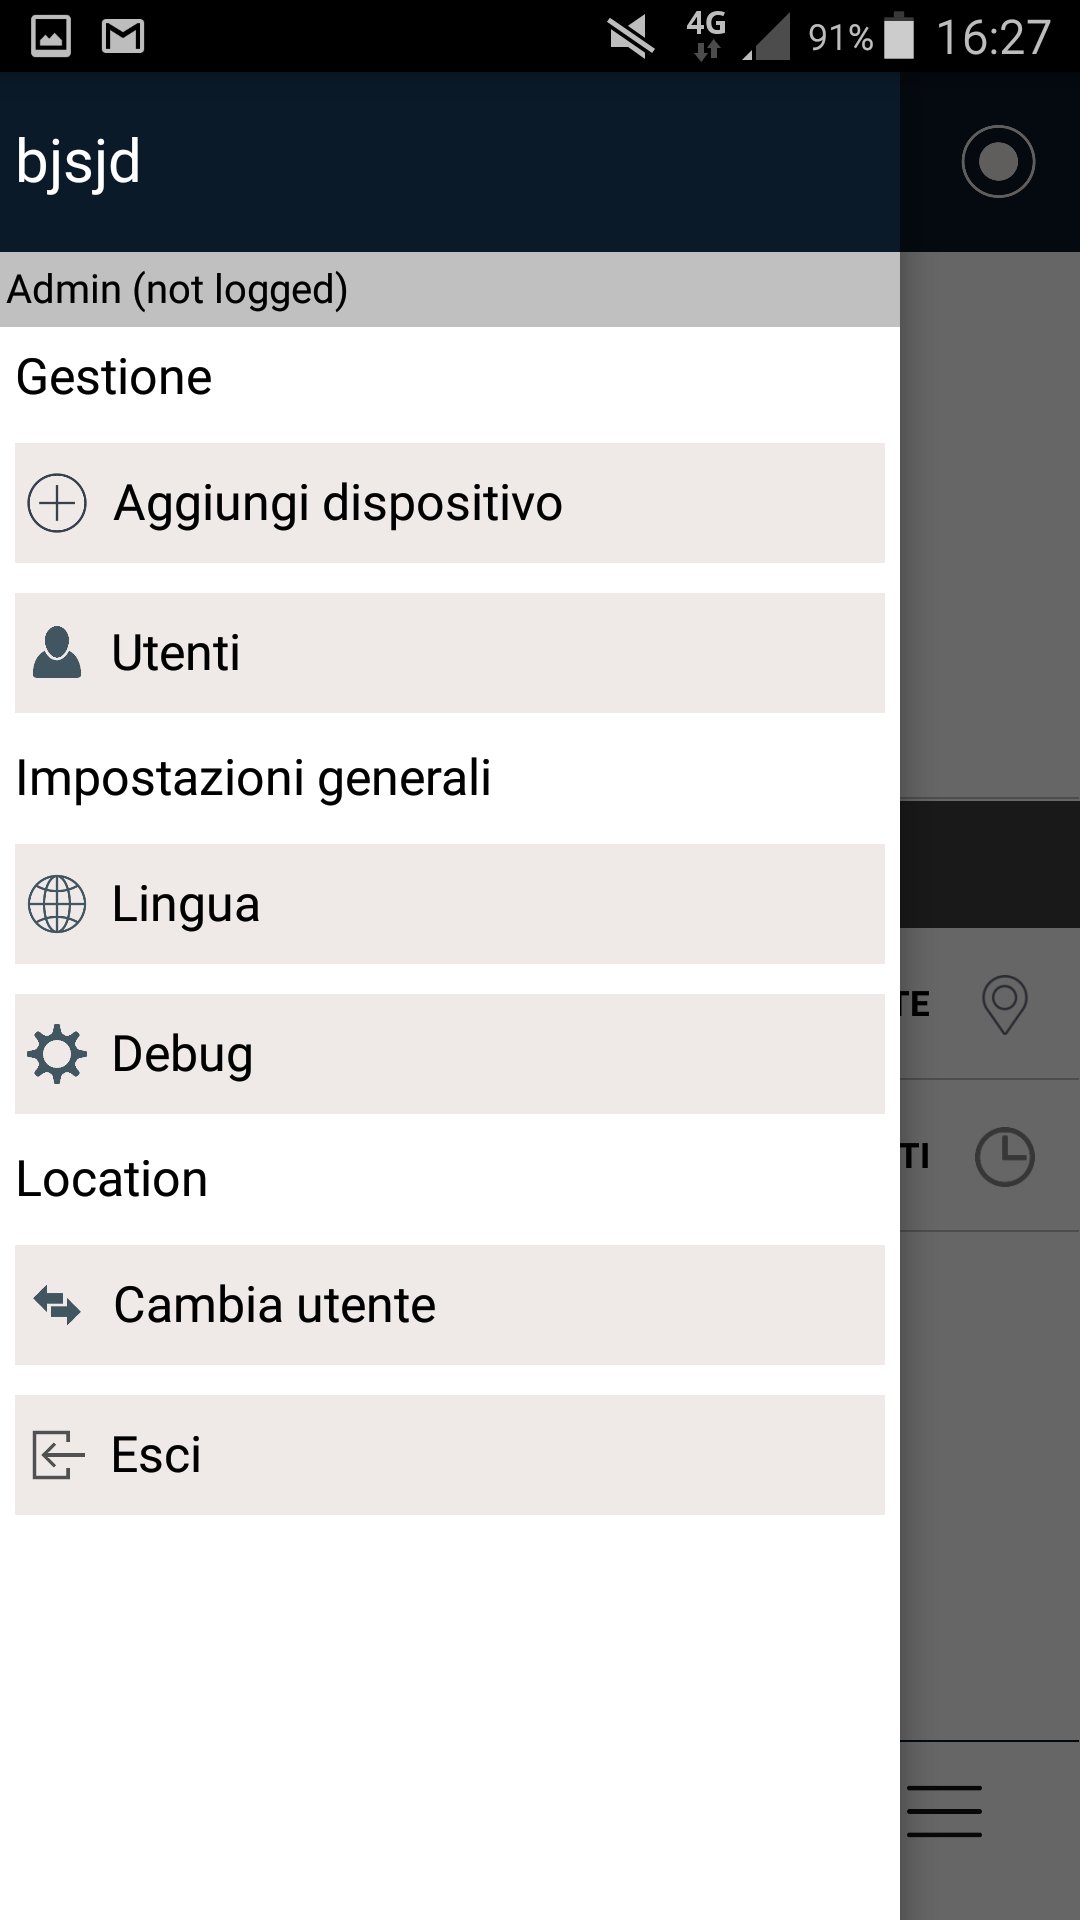Screen dimensions: 1080x1920
Task: Open the Debug settings entry
Action: coord(450,1054)
